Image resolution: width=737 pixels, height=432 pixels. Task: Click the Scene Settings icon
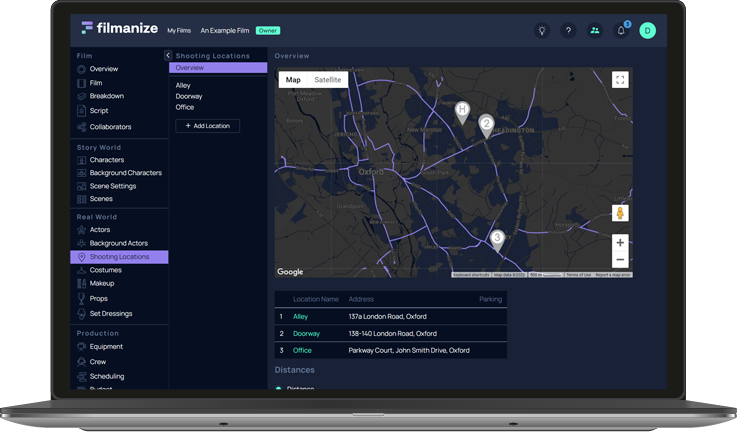point(81,186)
